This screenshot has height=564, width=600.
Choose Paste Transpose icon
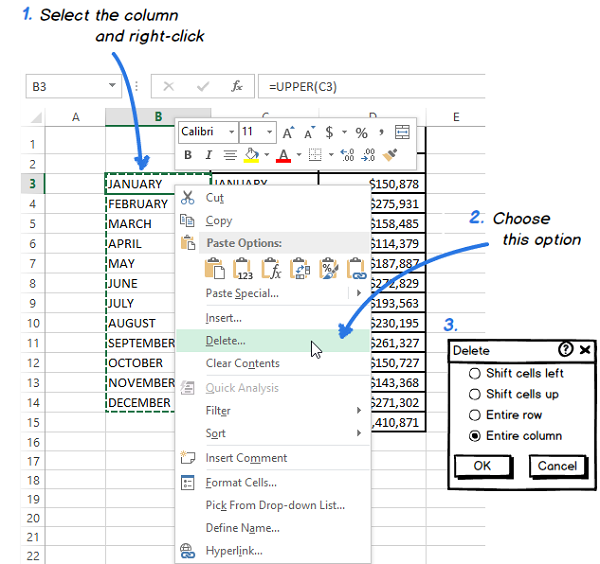pyautogui.click(x=300, y=268)
